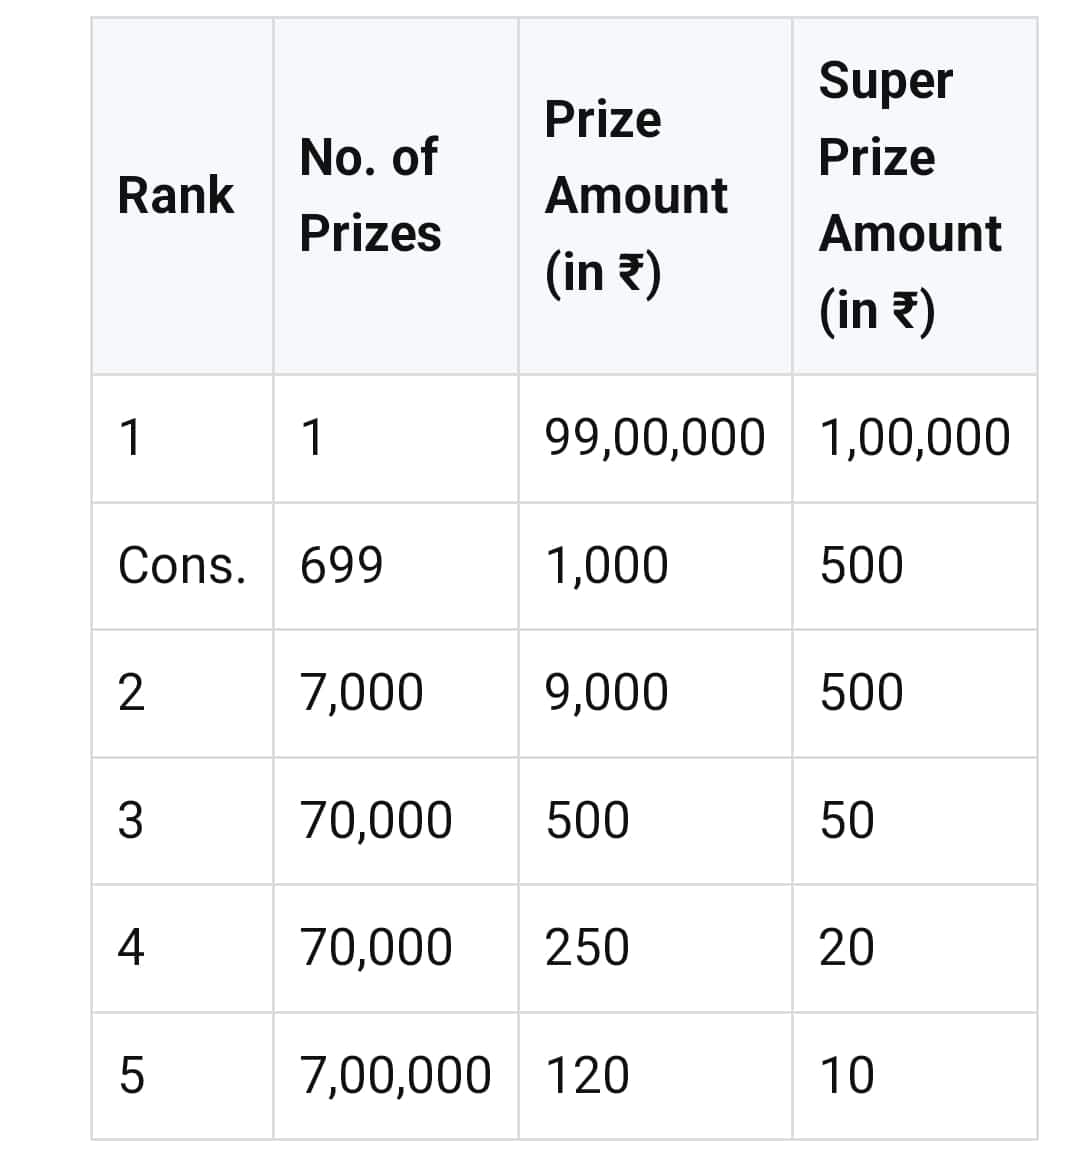The width and height of the screenshot is (1080, 1167).
Task: Select the 50 super prize cell
Action: point(915,821)
